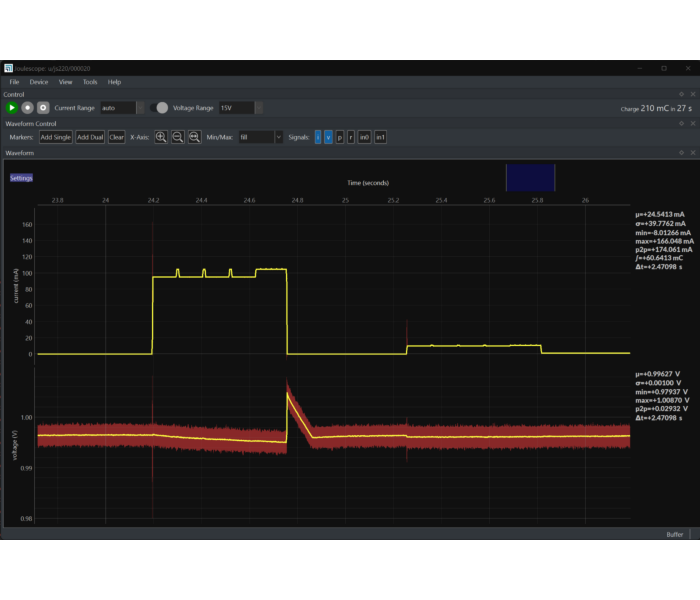Close the Waveform panel
The image size is (700, 600).
pyautogui.click(x=693, y=153)
